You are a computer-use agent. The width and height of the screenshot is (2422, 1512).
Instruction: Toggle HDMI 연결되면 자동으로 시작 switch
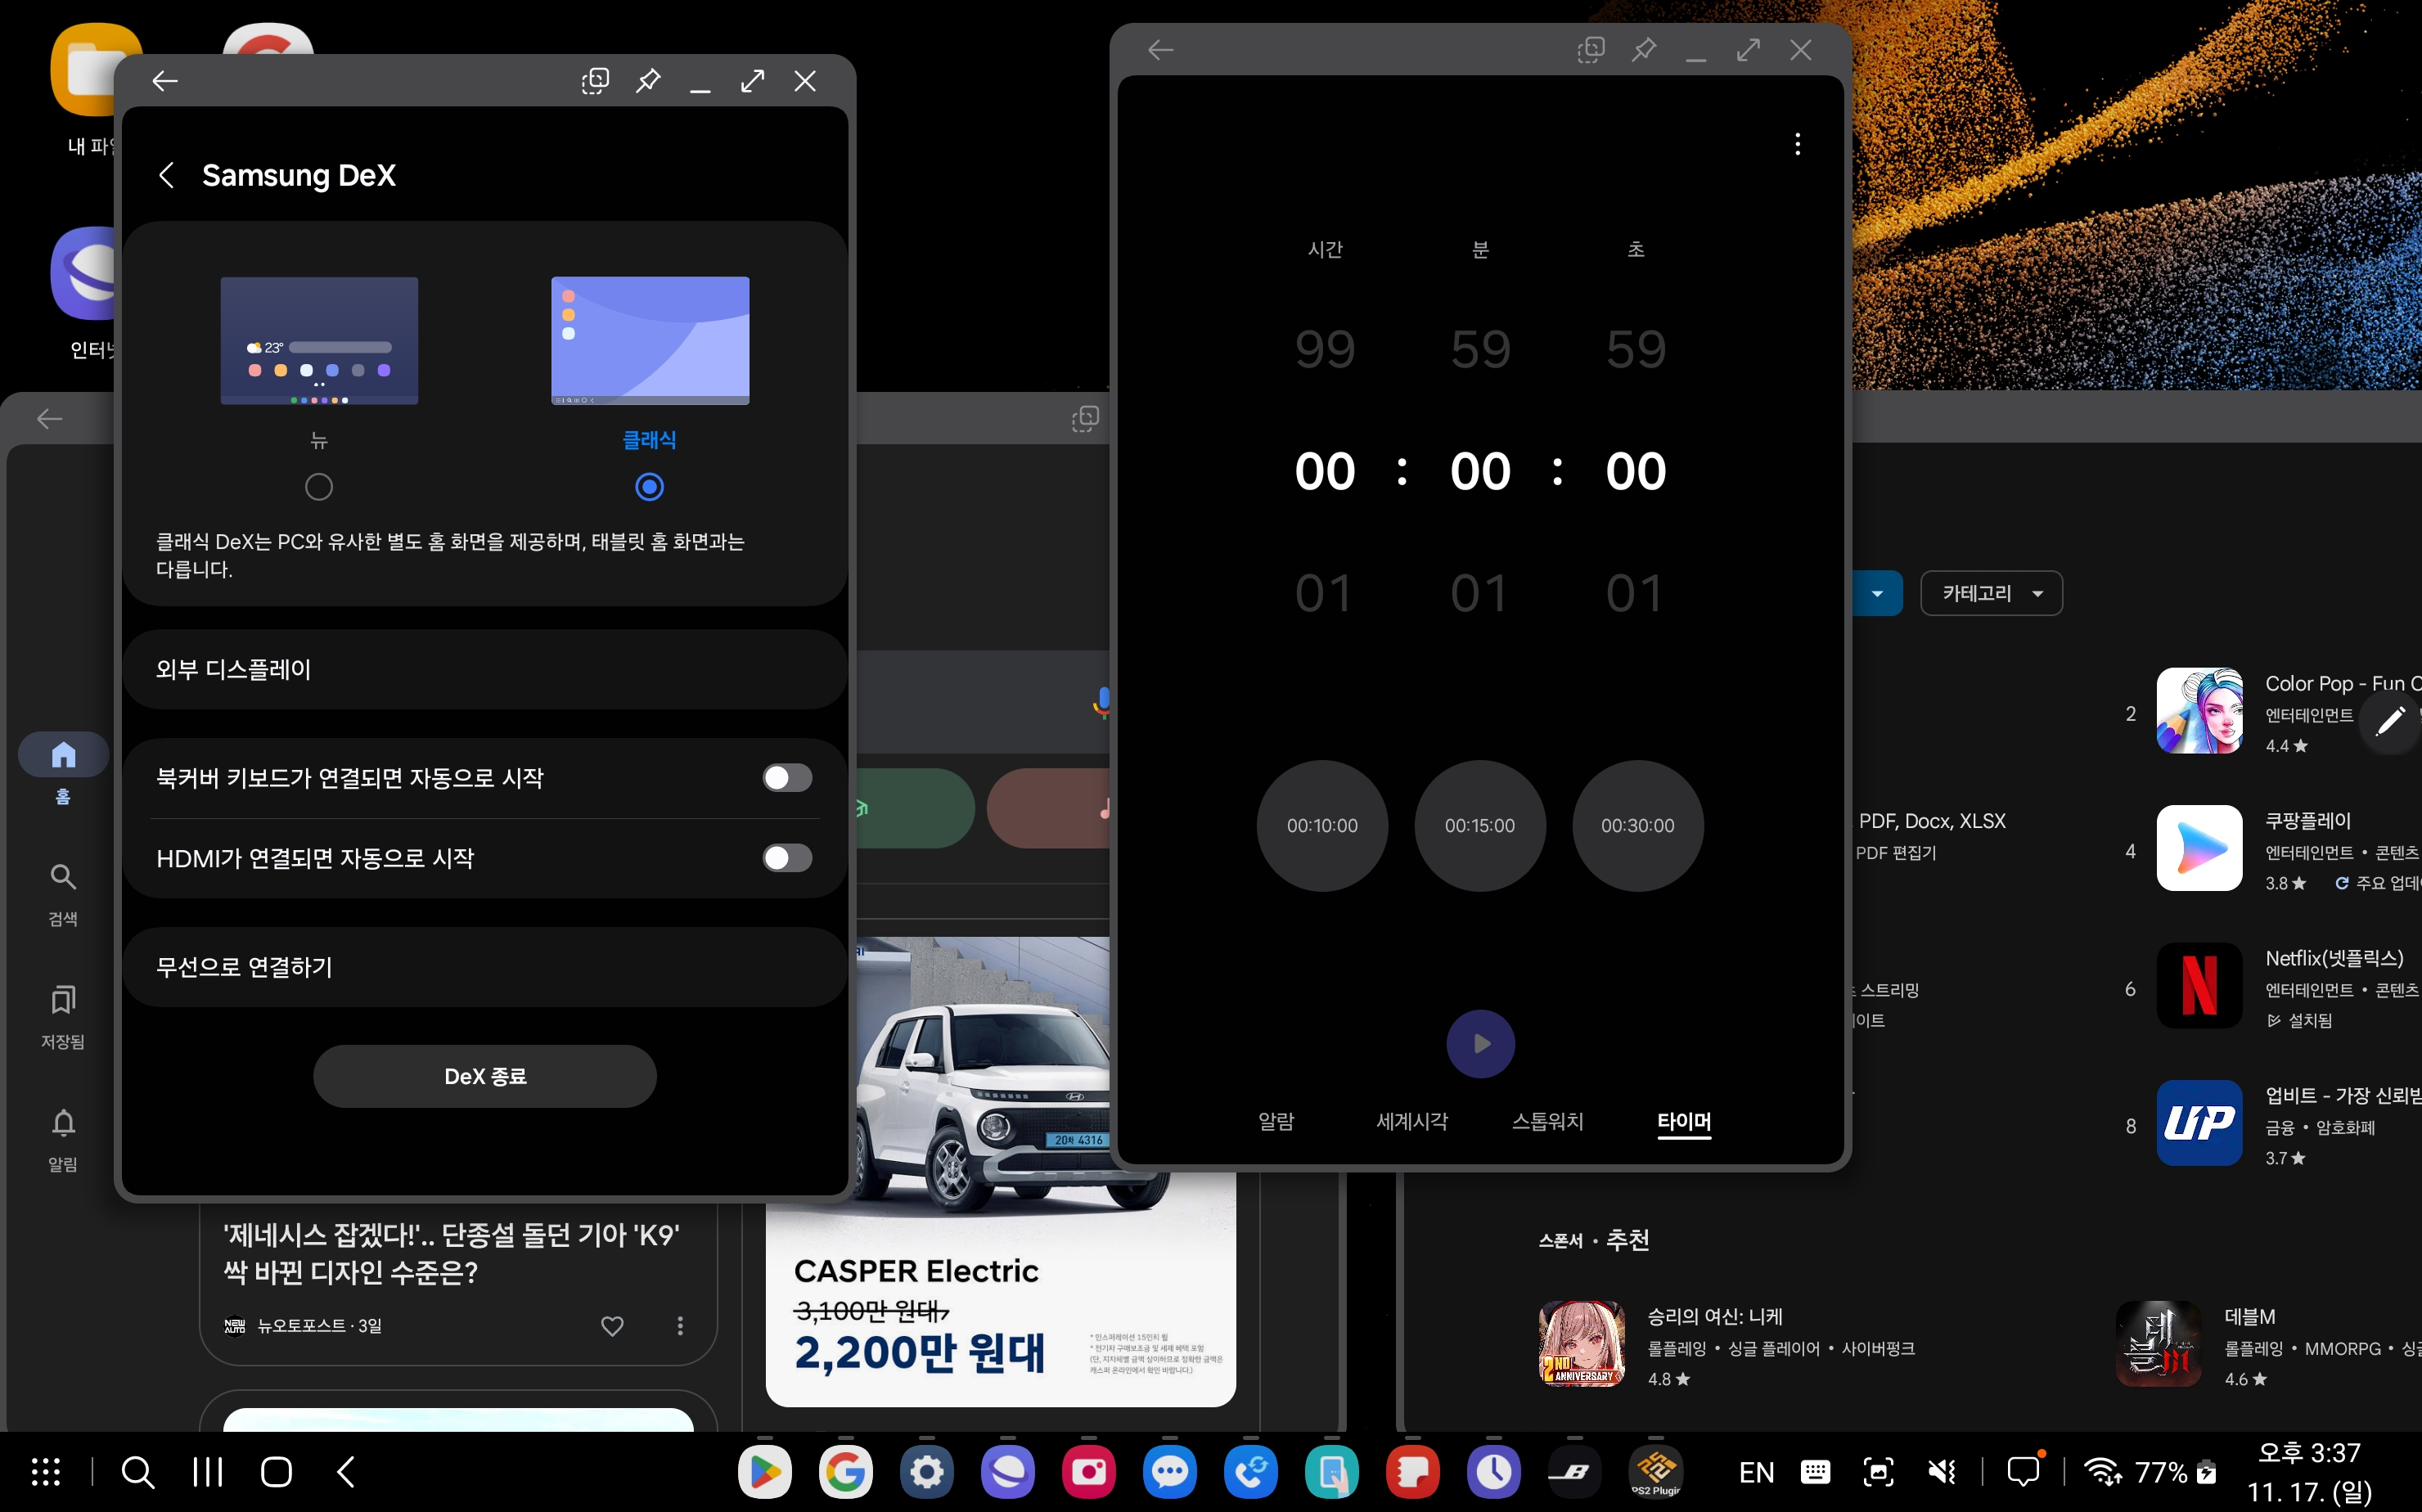tap(787, 858)
